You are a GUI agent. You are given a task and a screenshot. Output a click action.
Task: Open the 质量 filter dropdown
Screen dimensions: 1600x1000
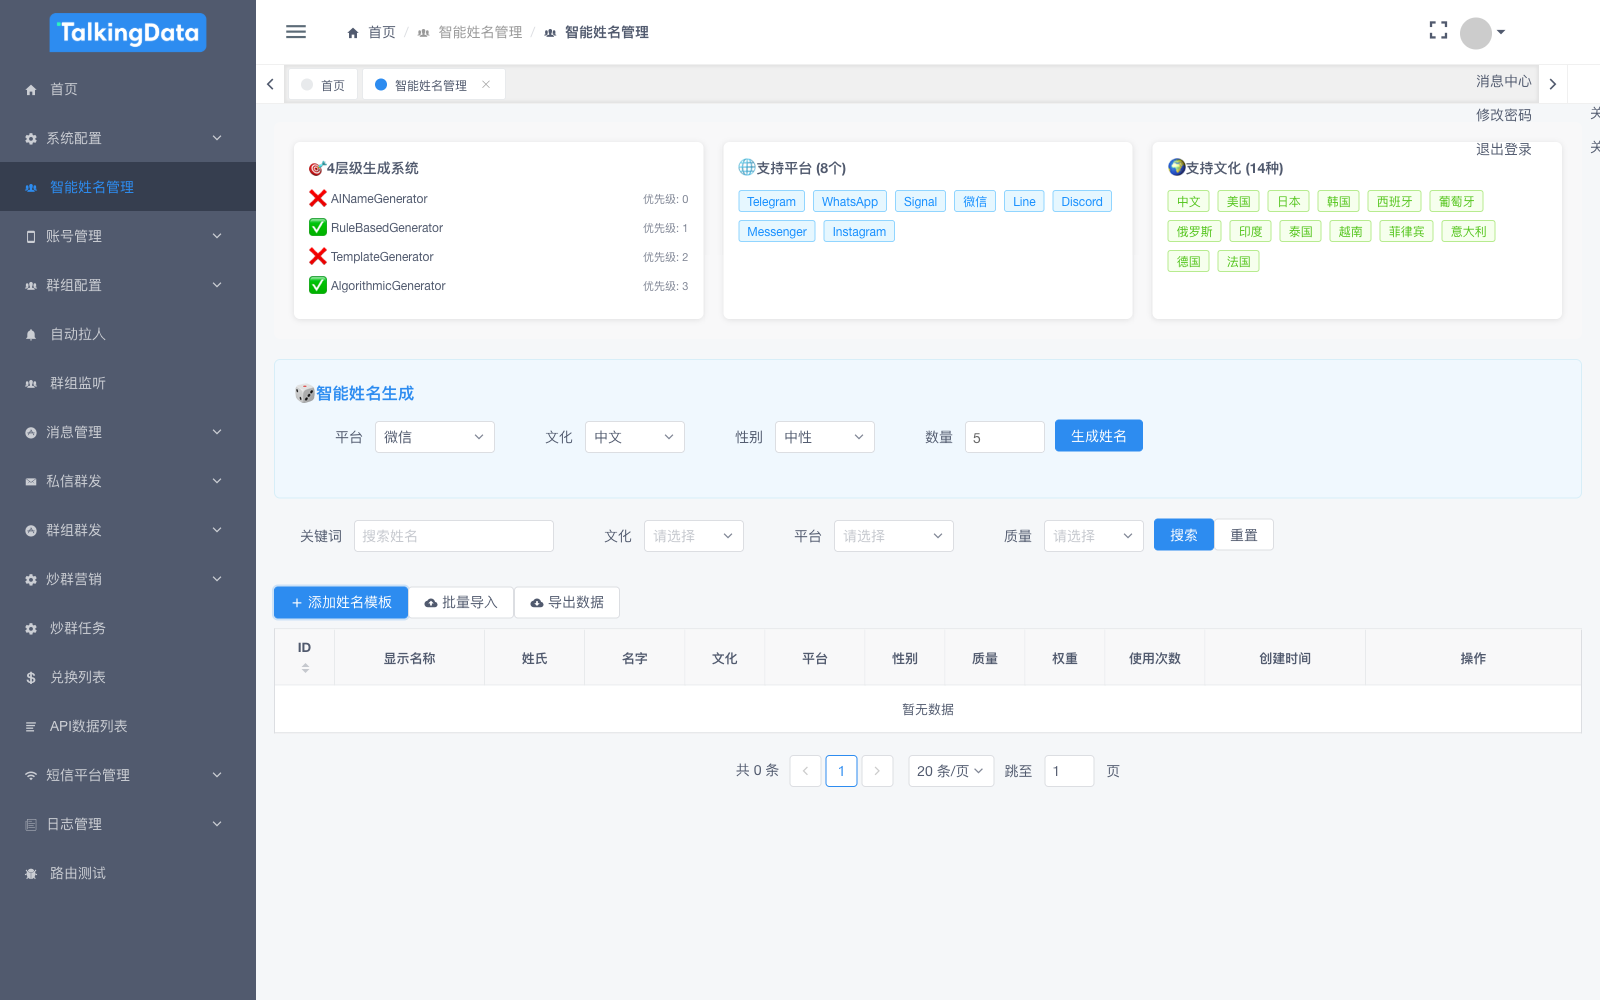(x=1093, y=536)
